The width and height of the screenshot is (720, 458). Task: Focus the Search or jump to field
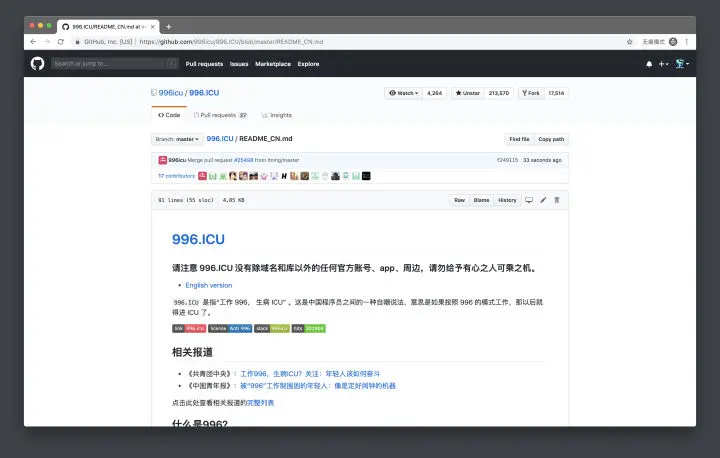pos(114,63)
